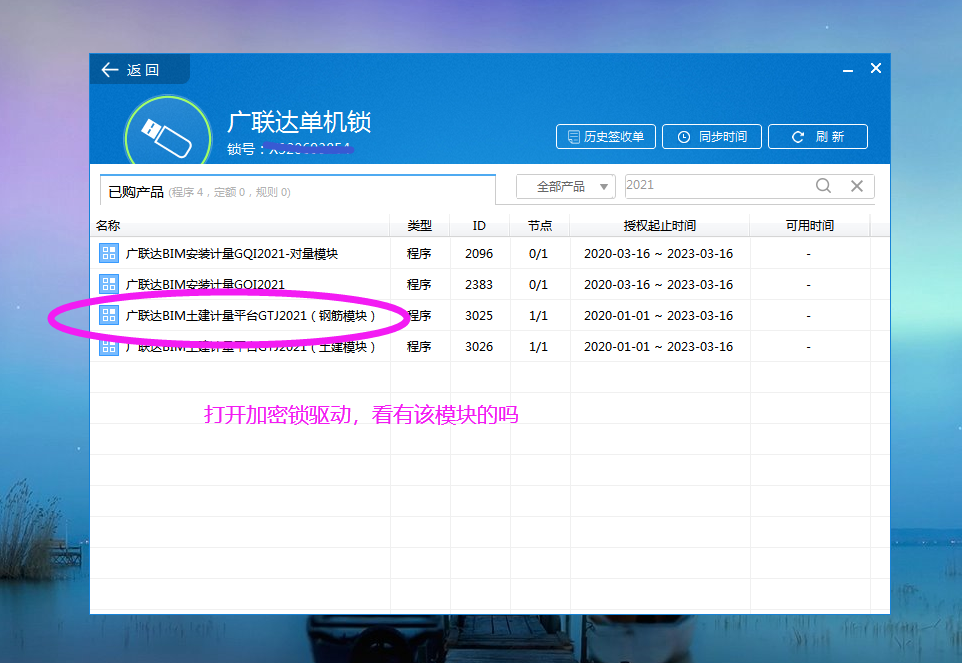Click date range of ID 2383 row

click(658, 285)
